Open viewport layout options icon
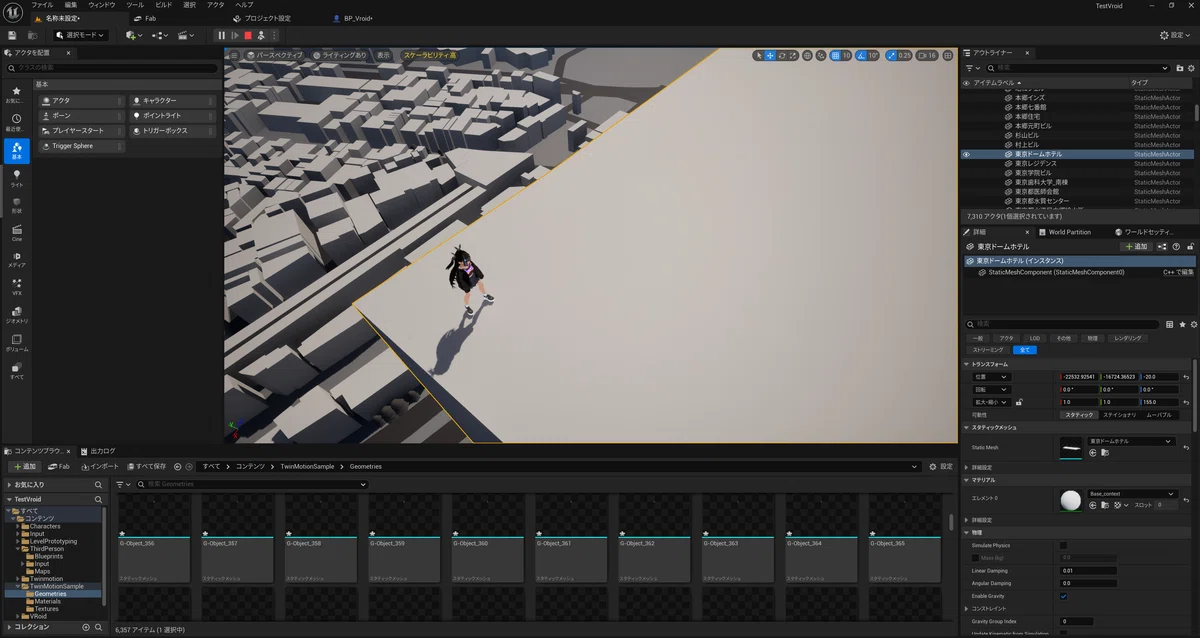1200x638 pixels. [948, 55]
